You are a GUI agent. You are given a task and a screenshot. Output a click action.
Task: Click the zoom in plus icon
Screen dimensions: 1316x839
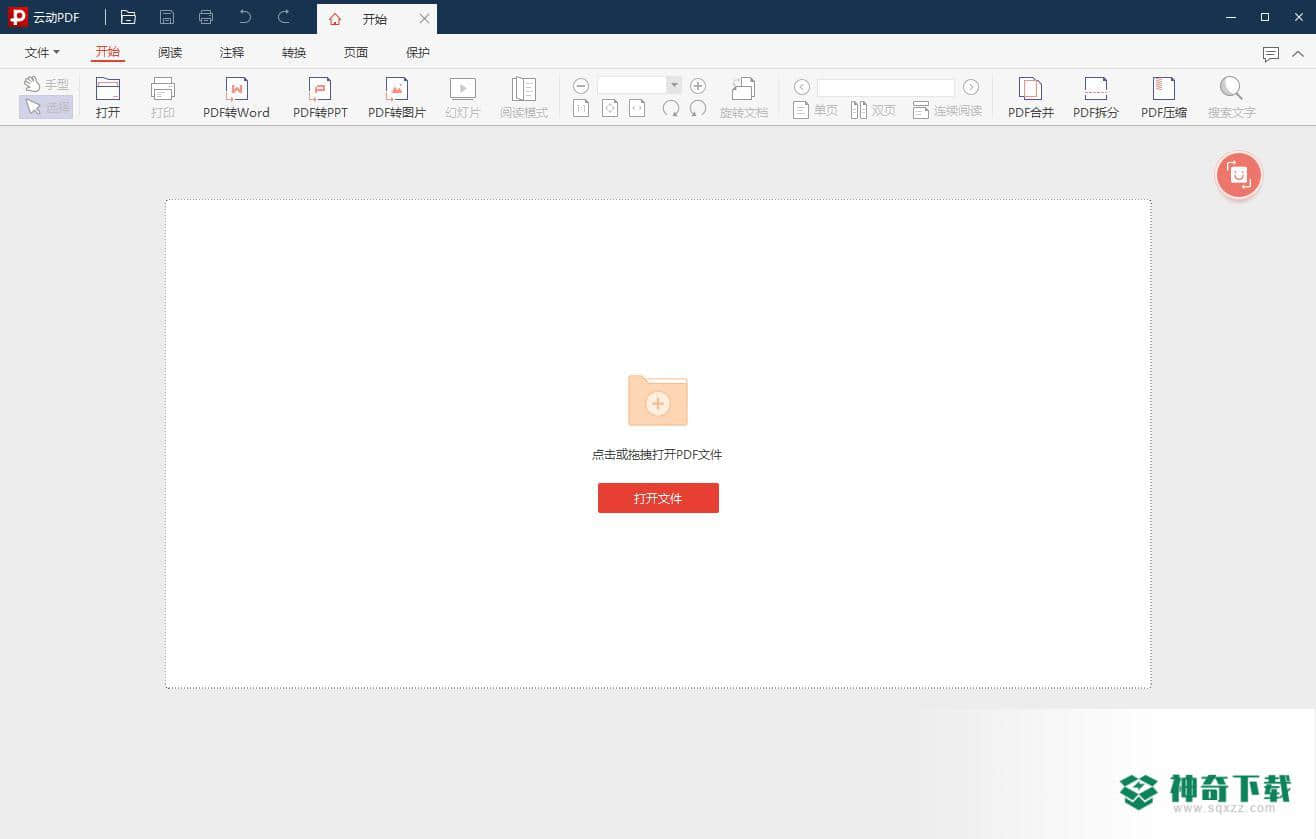[x=698, y=86]
